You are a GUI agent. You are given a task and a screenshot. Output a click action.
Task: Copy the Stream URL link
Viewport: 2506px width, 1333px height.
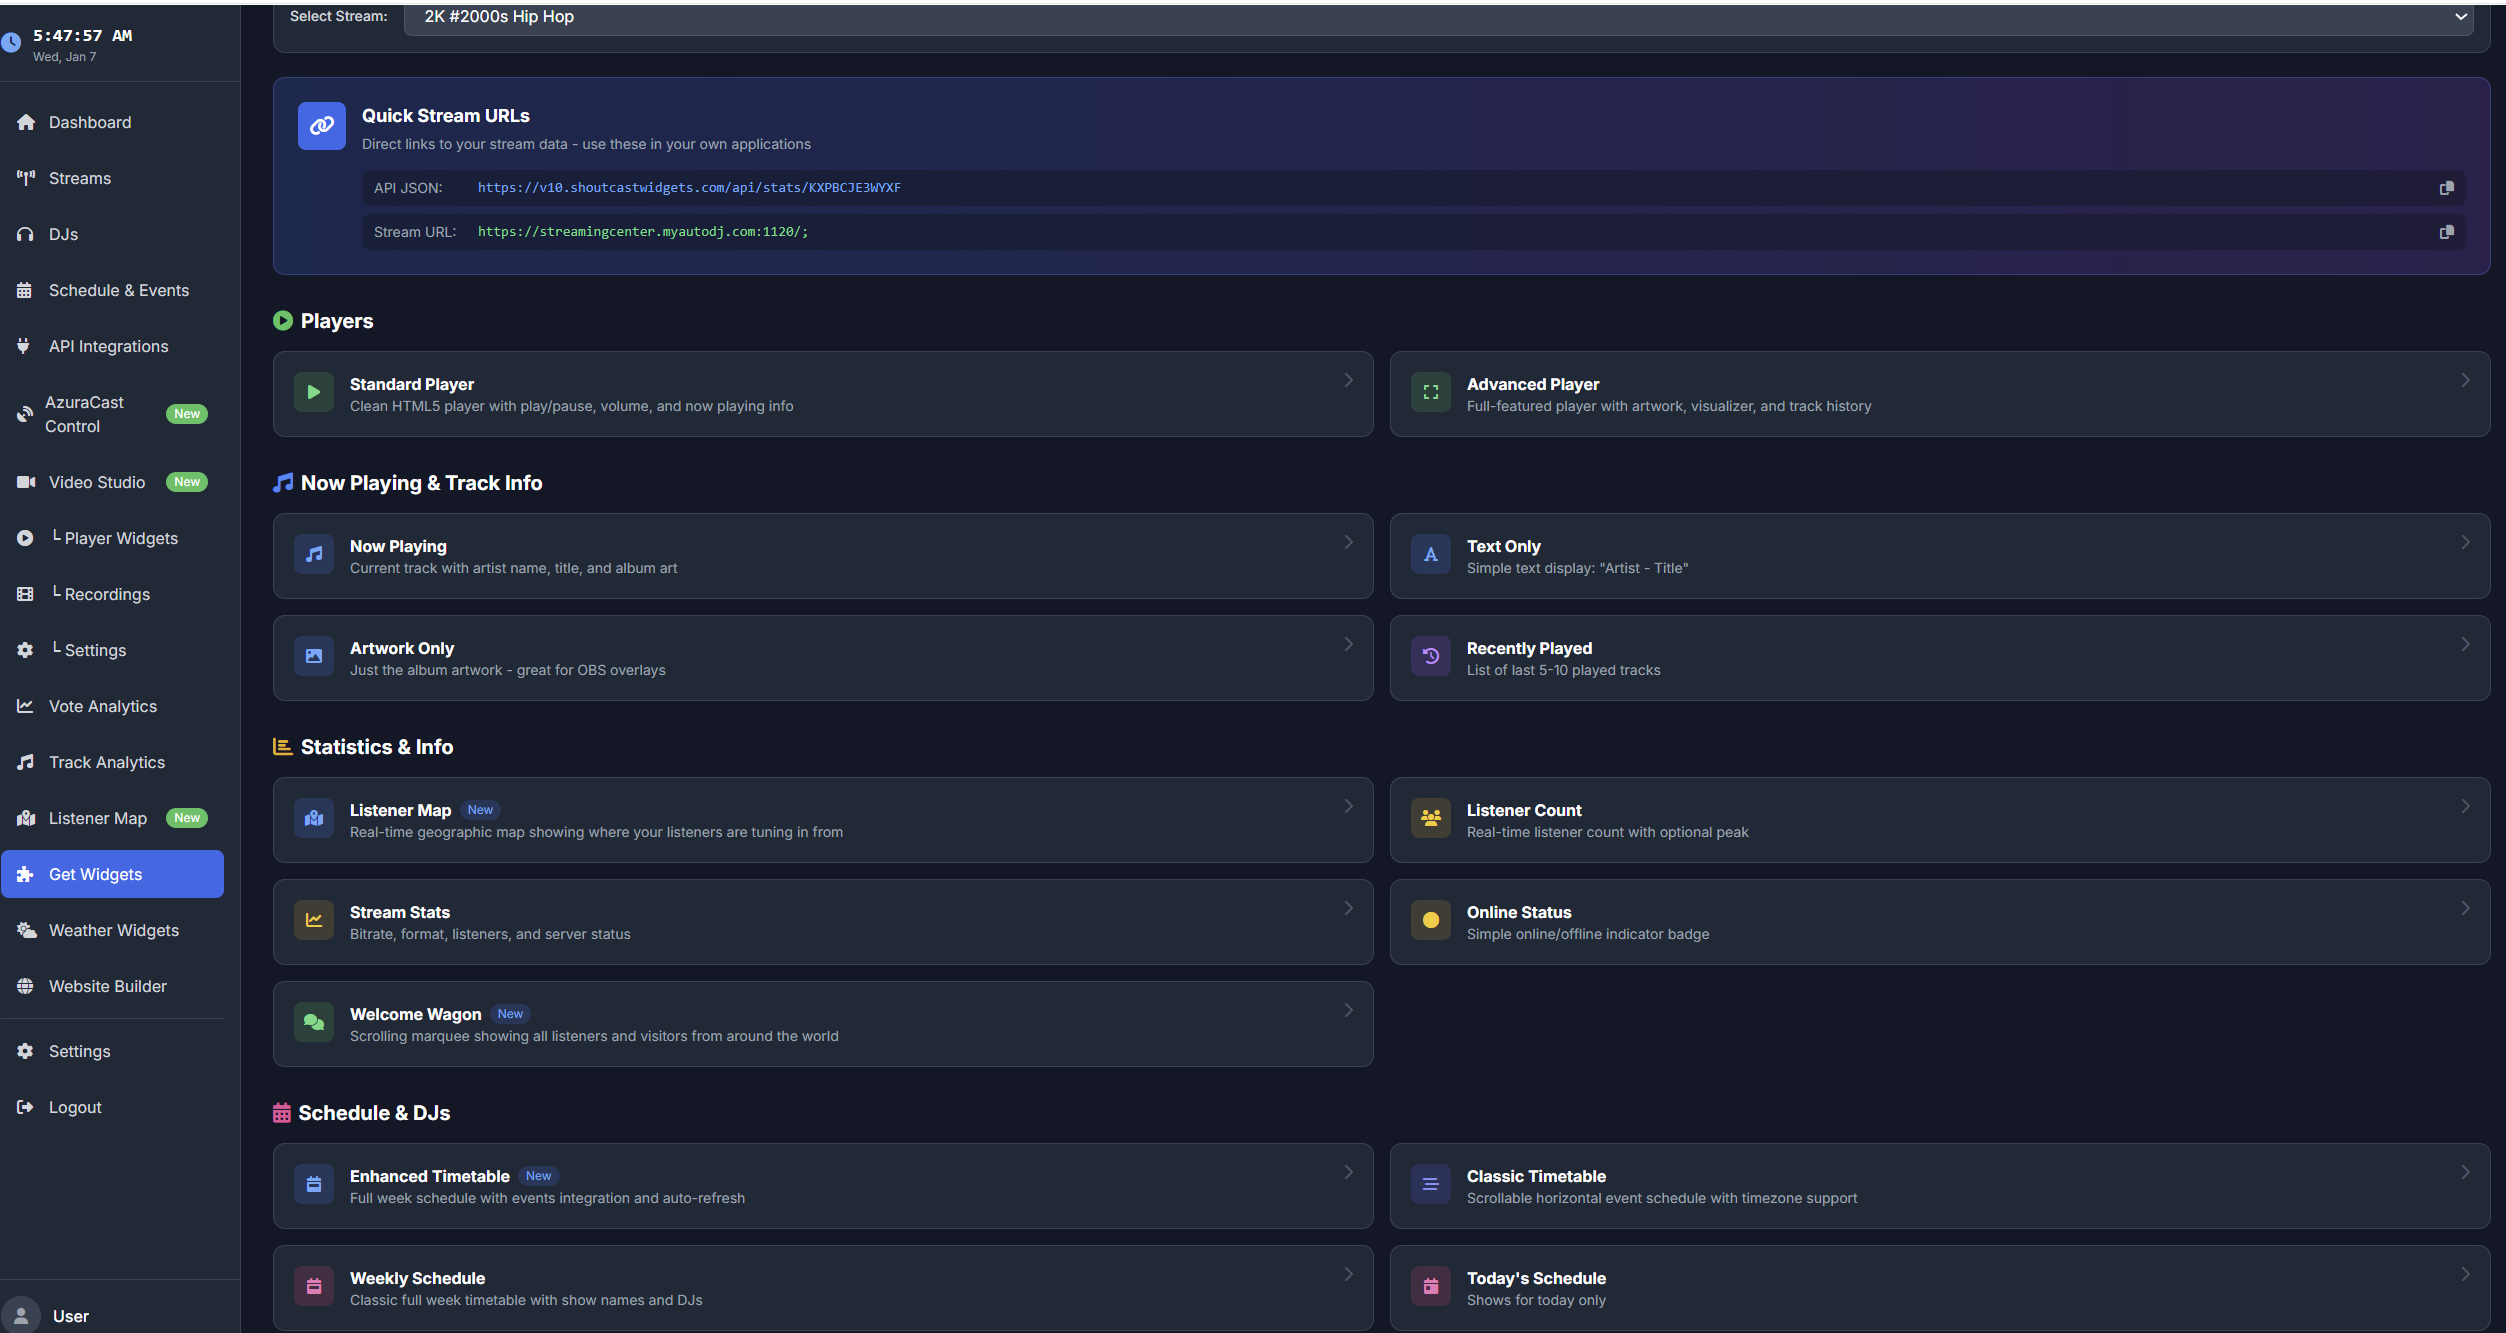(x=2446, y=232)
